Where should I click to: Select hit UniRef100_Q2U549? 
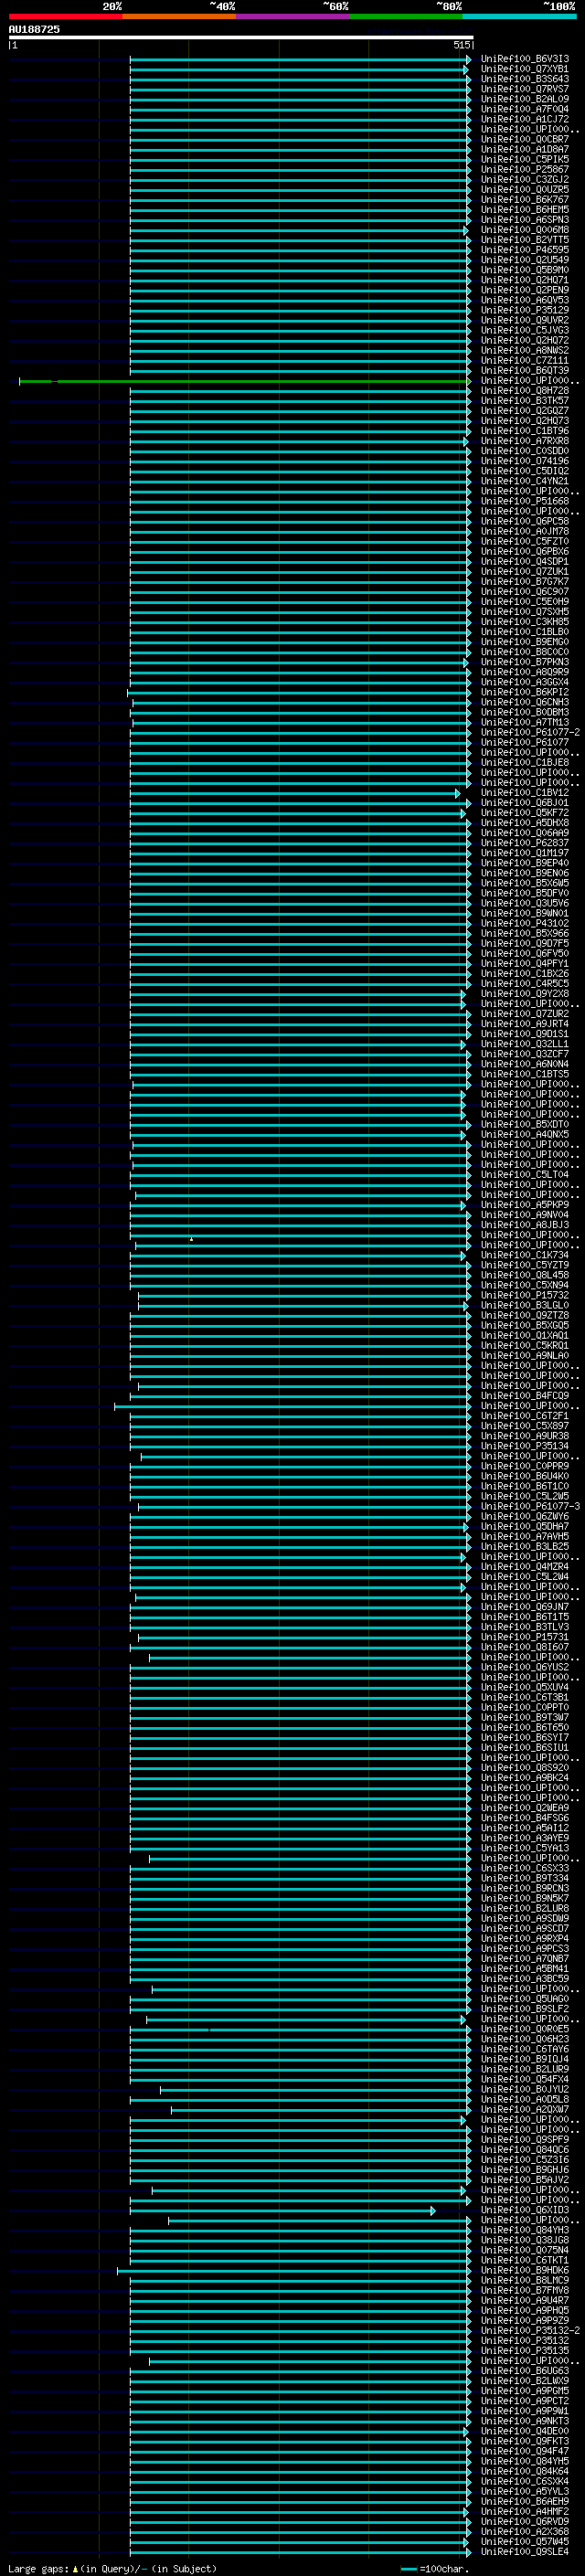tap(525, 260)
